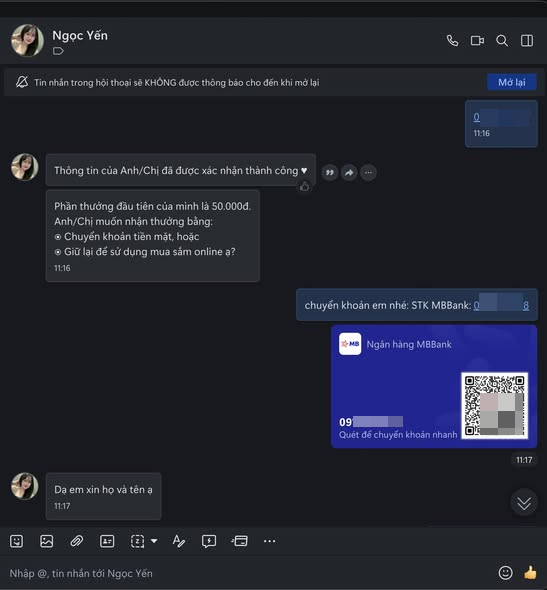Open more toolbar options ellipsis
Screen dimensions: 547x590
[x=269, y=541]
